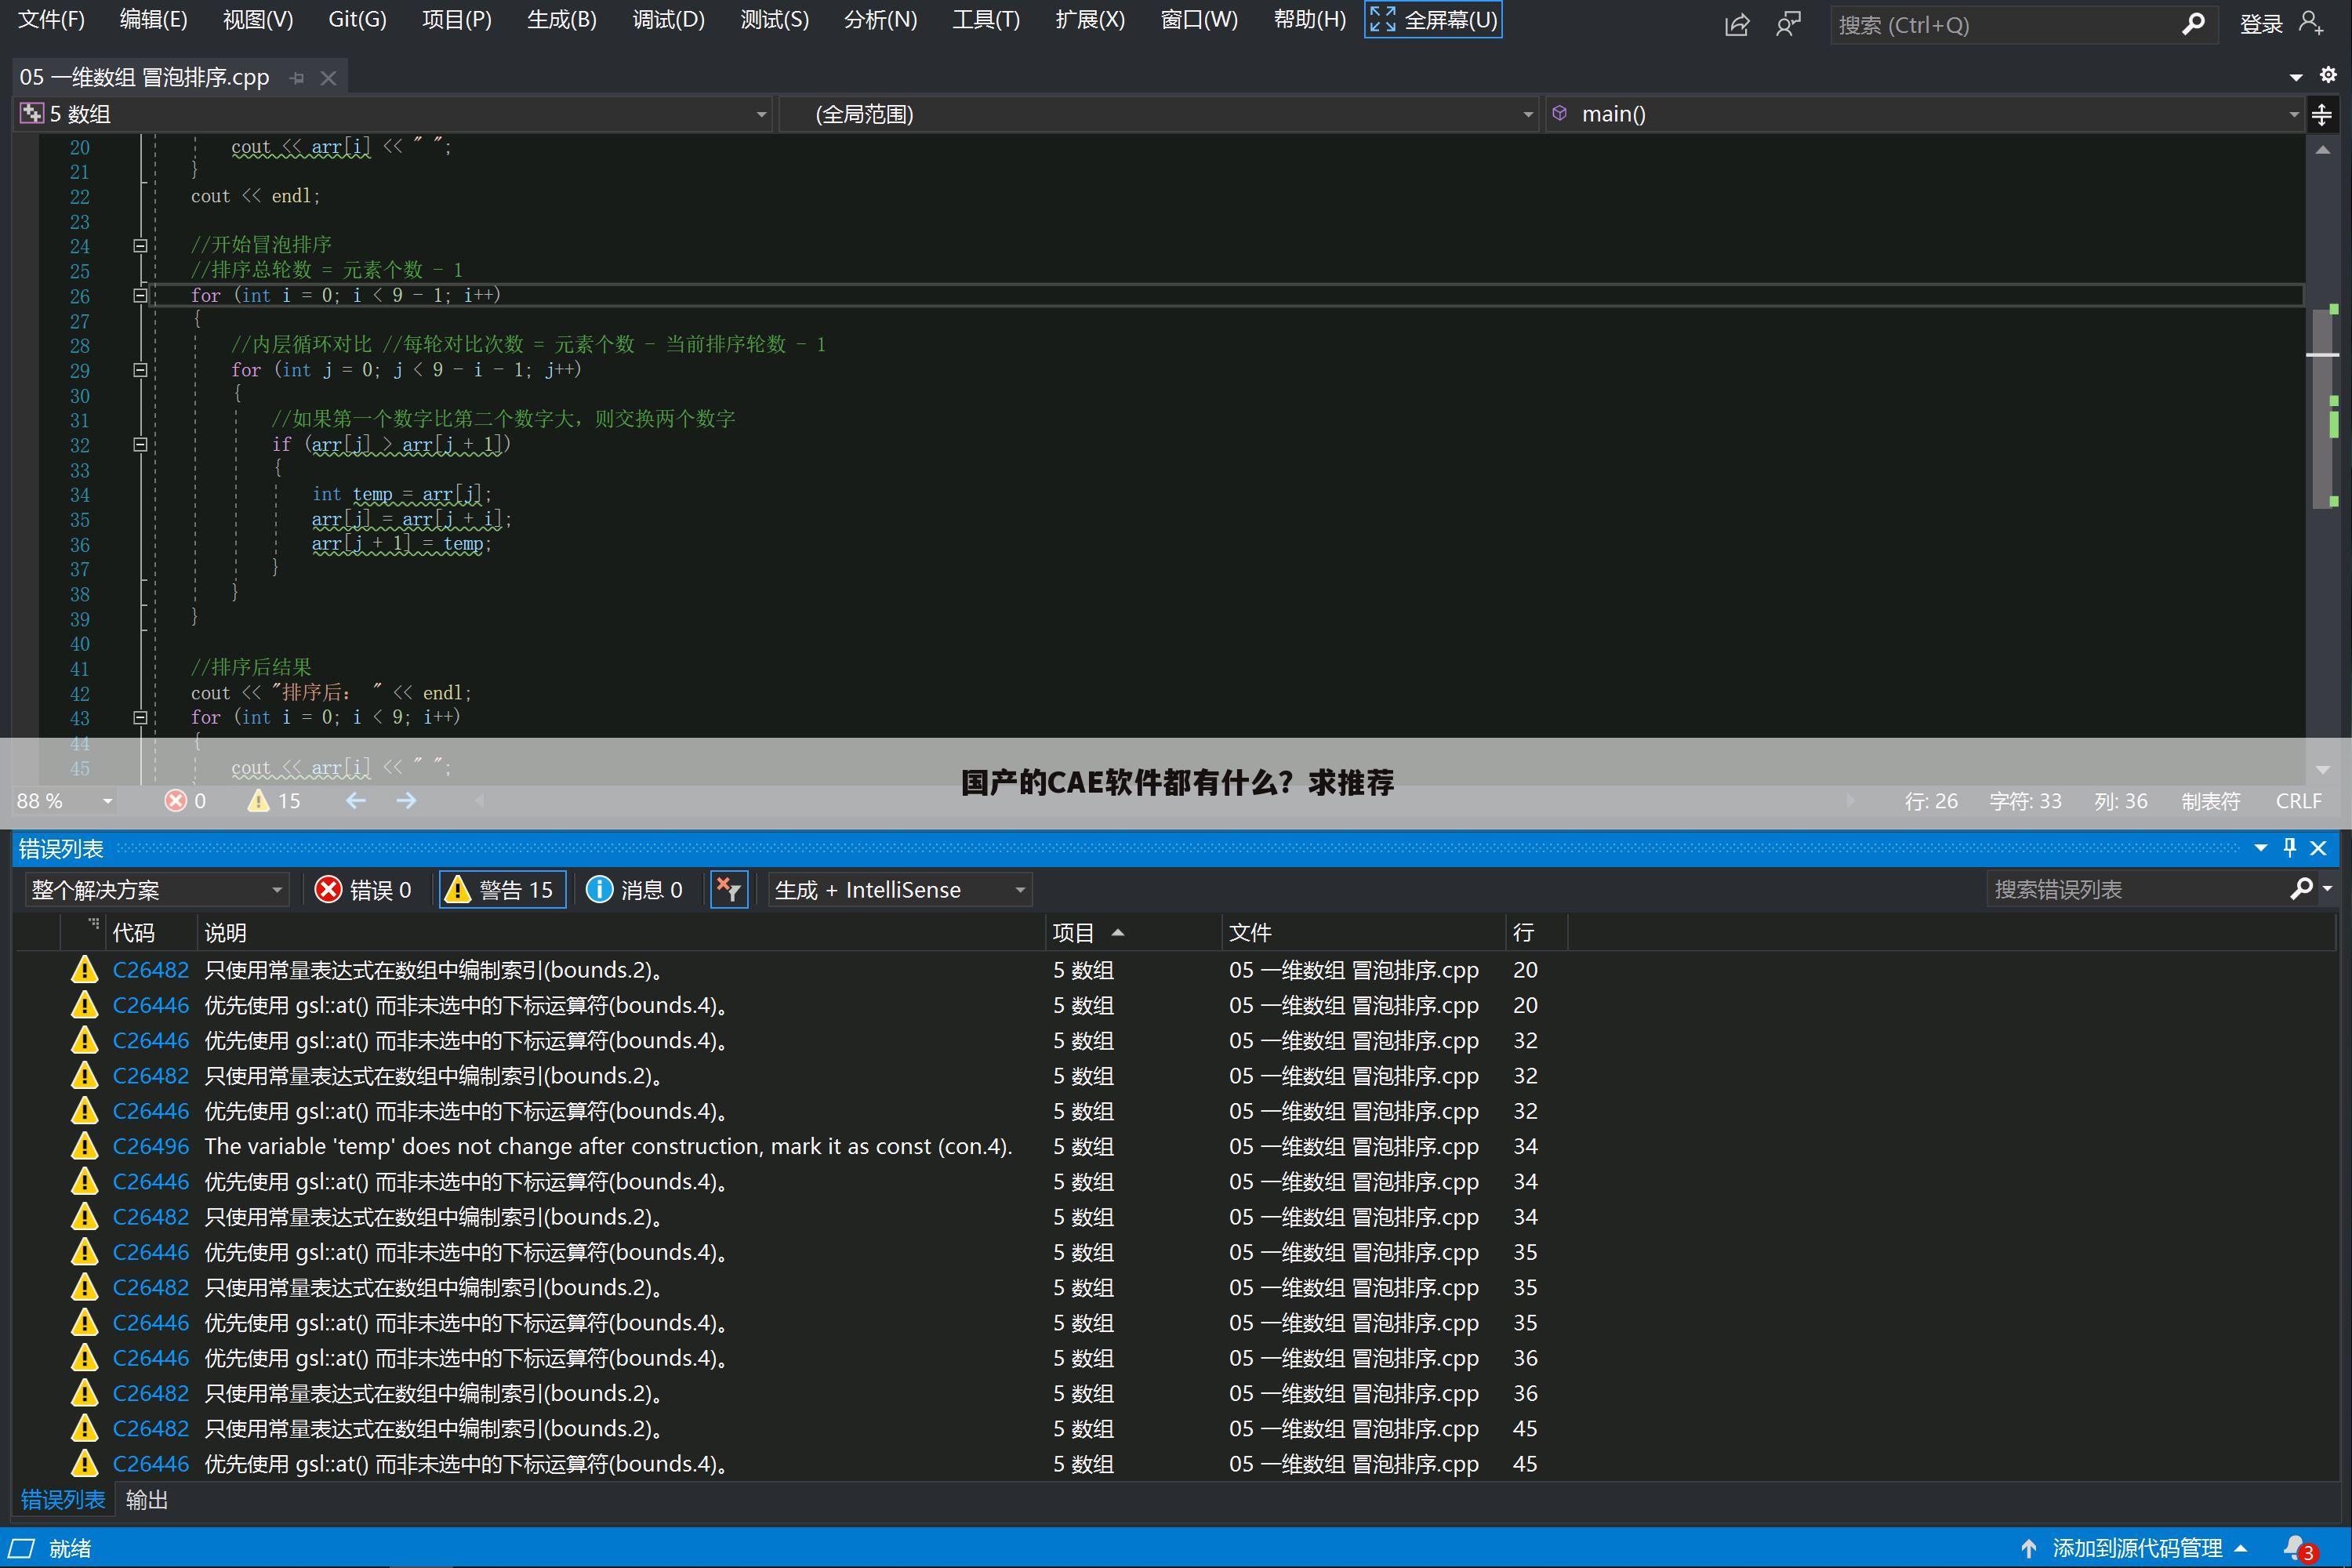The width and height of the screenshot is (2352, 1568).
Task: Open the C26496 warning code link
Action: click(151, 1146)
